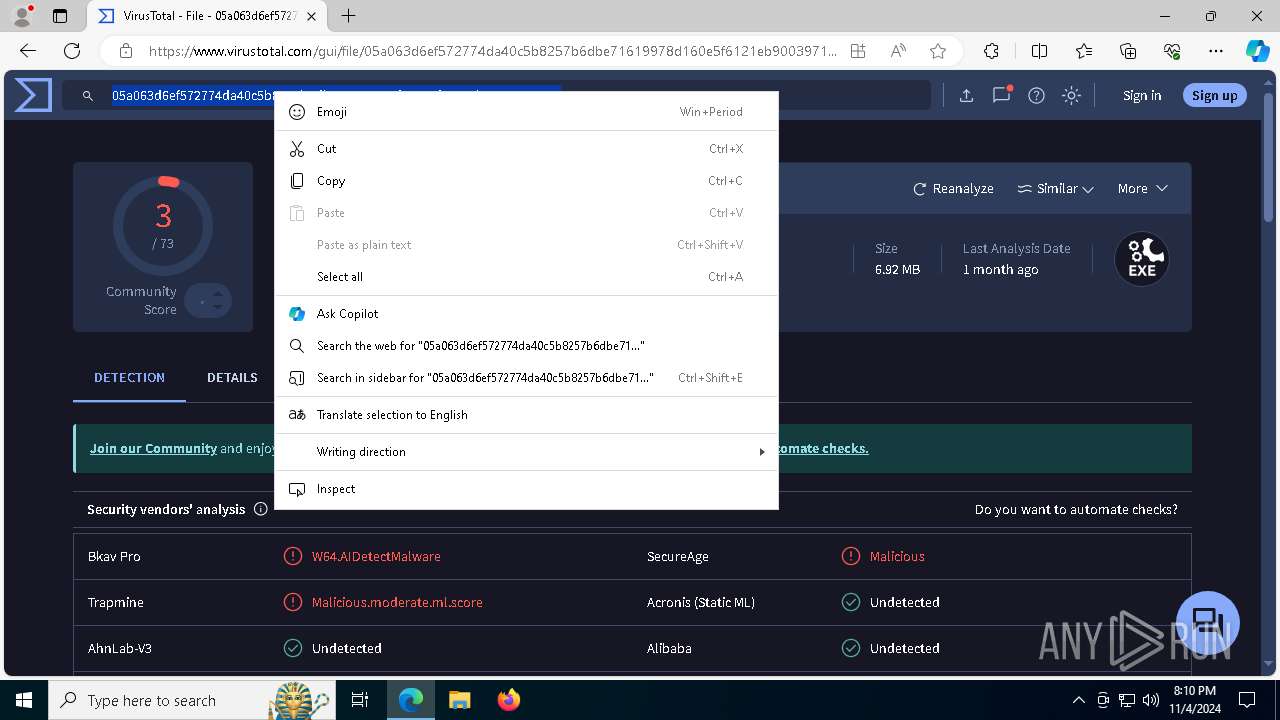Click the EXE file type icon

click(1142, 259)
